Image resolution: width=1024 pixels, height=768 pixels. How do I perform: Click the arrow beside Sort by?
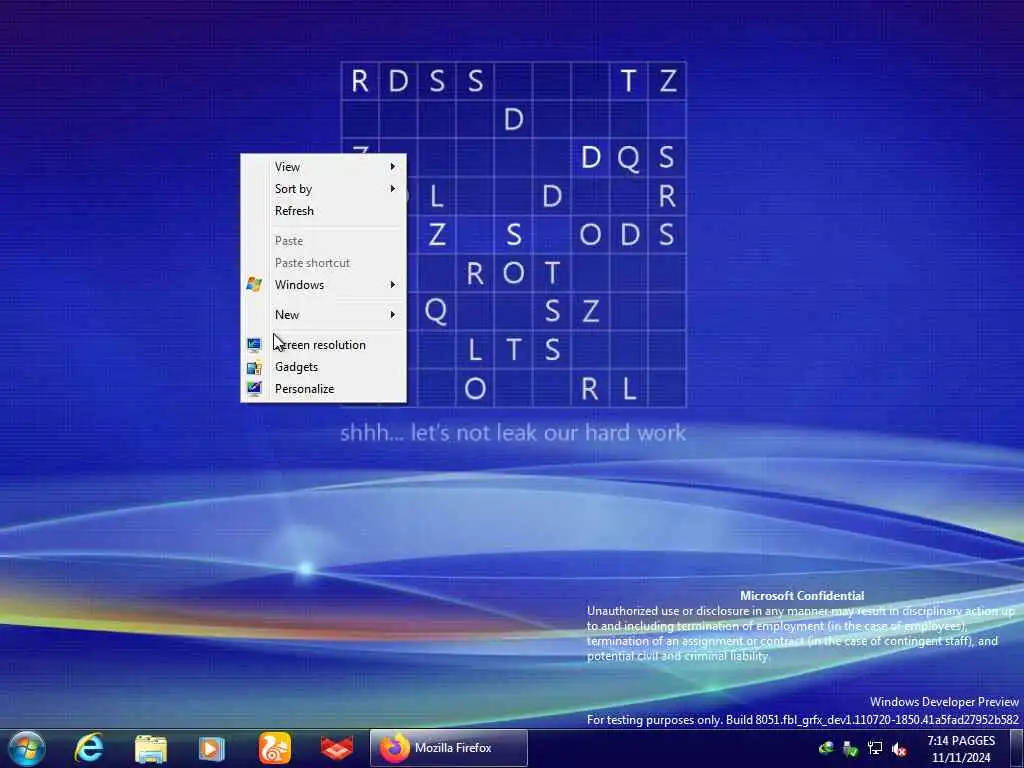tap(392, 189)
